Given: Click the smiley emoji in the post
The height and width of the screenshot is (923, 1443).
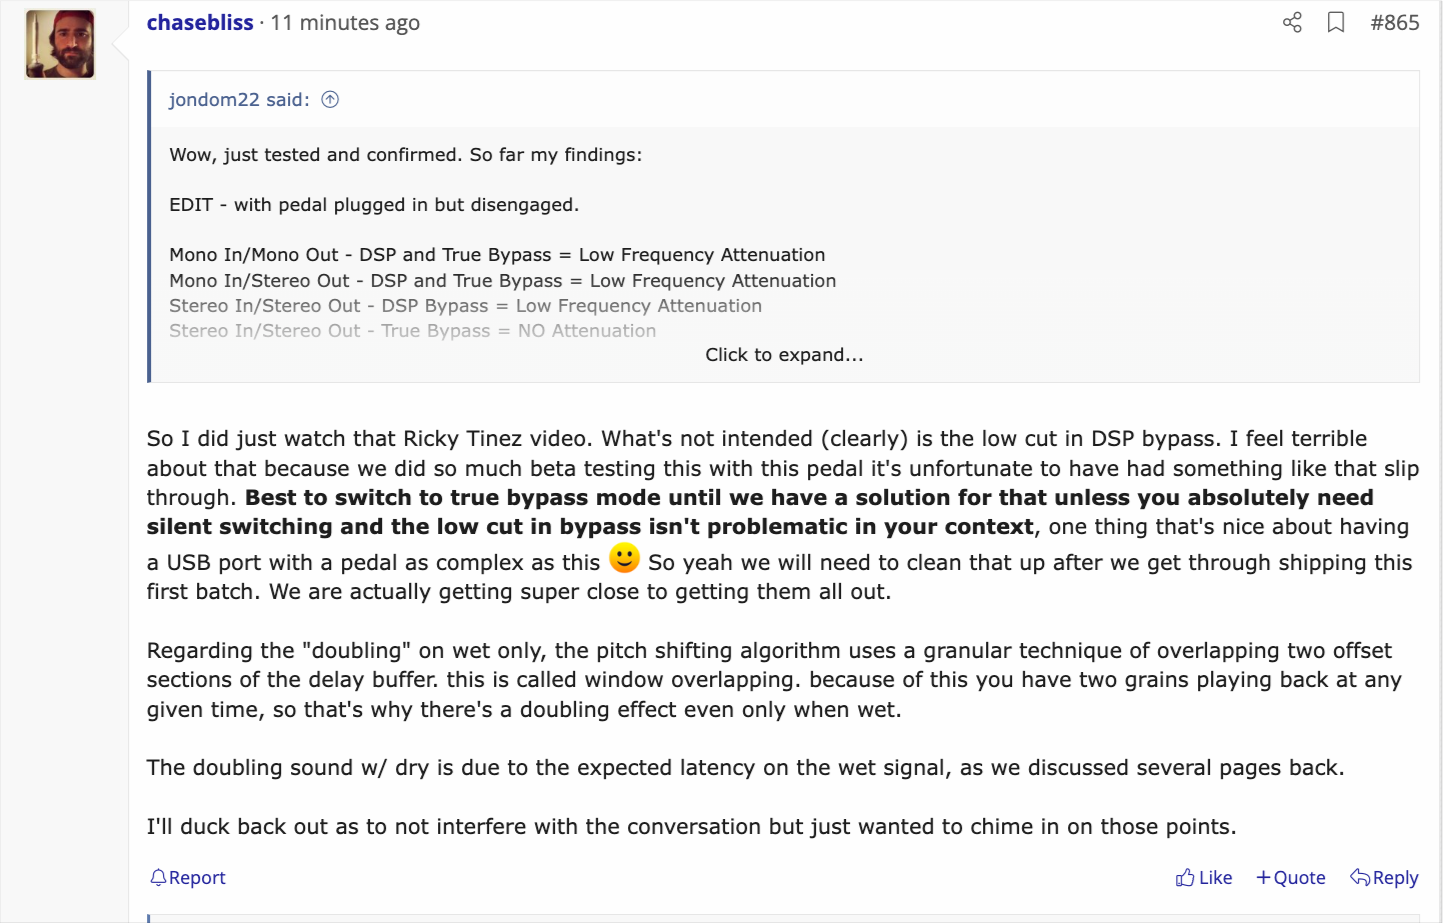Looking at the screenshot, I should click(624, 558).
